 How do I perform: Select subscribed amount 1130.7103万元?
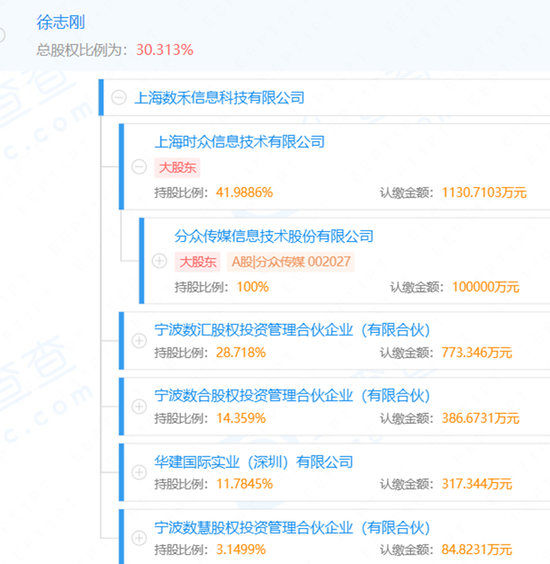pos(484,193)
